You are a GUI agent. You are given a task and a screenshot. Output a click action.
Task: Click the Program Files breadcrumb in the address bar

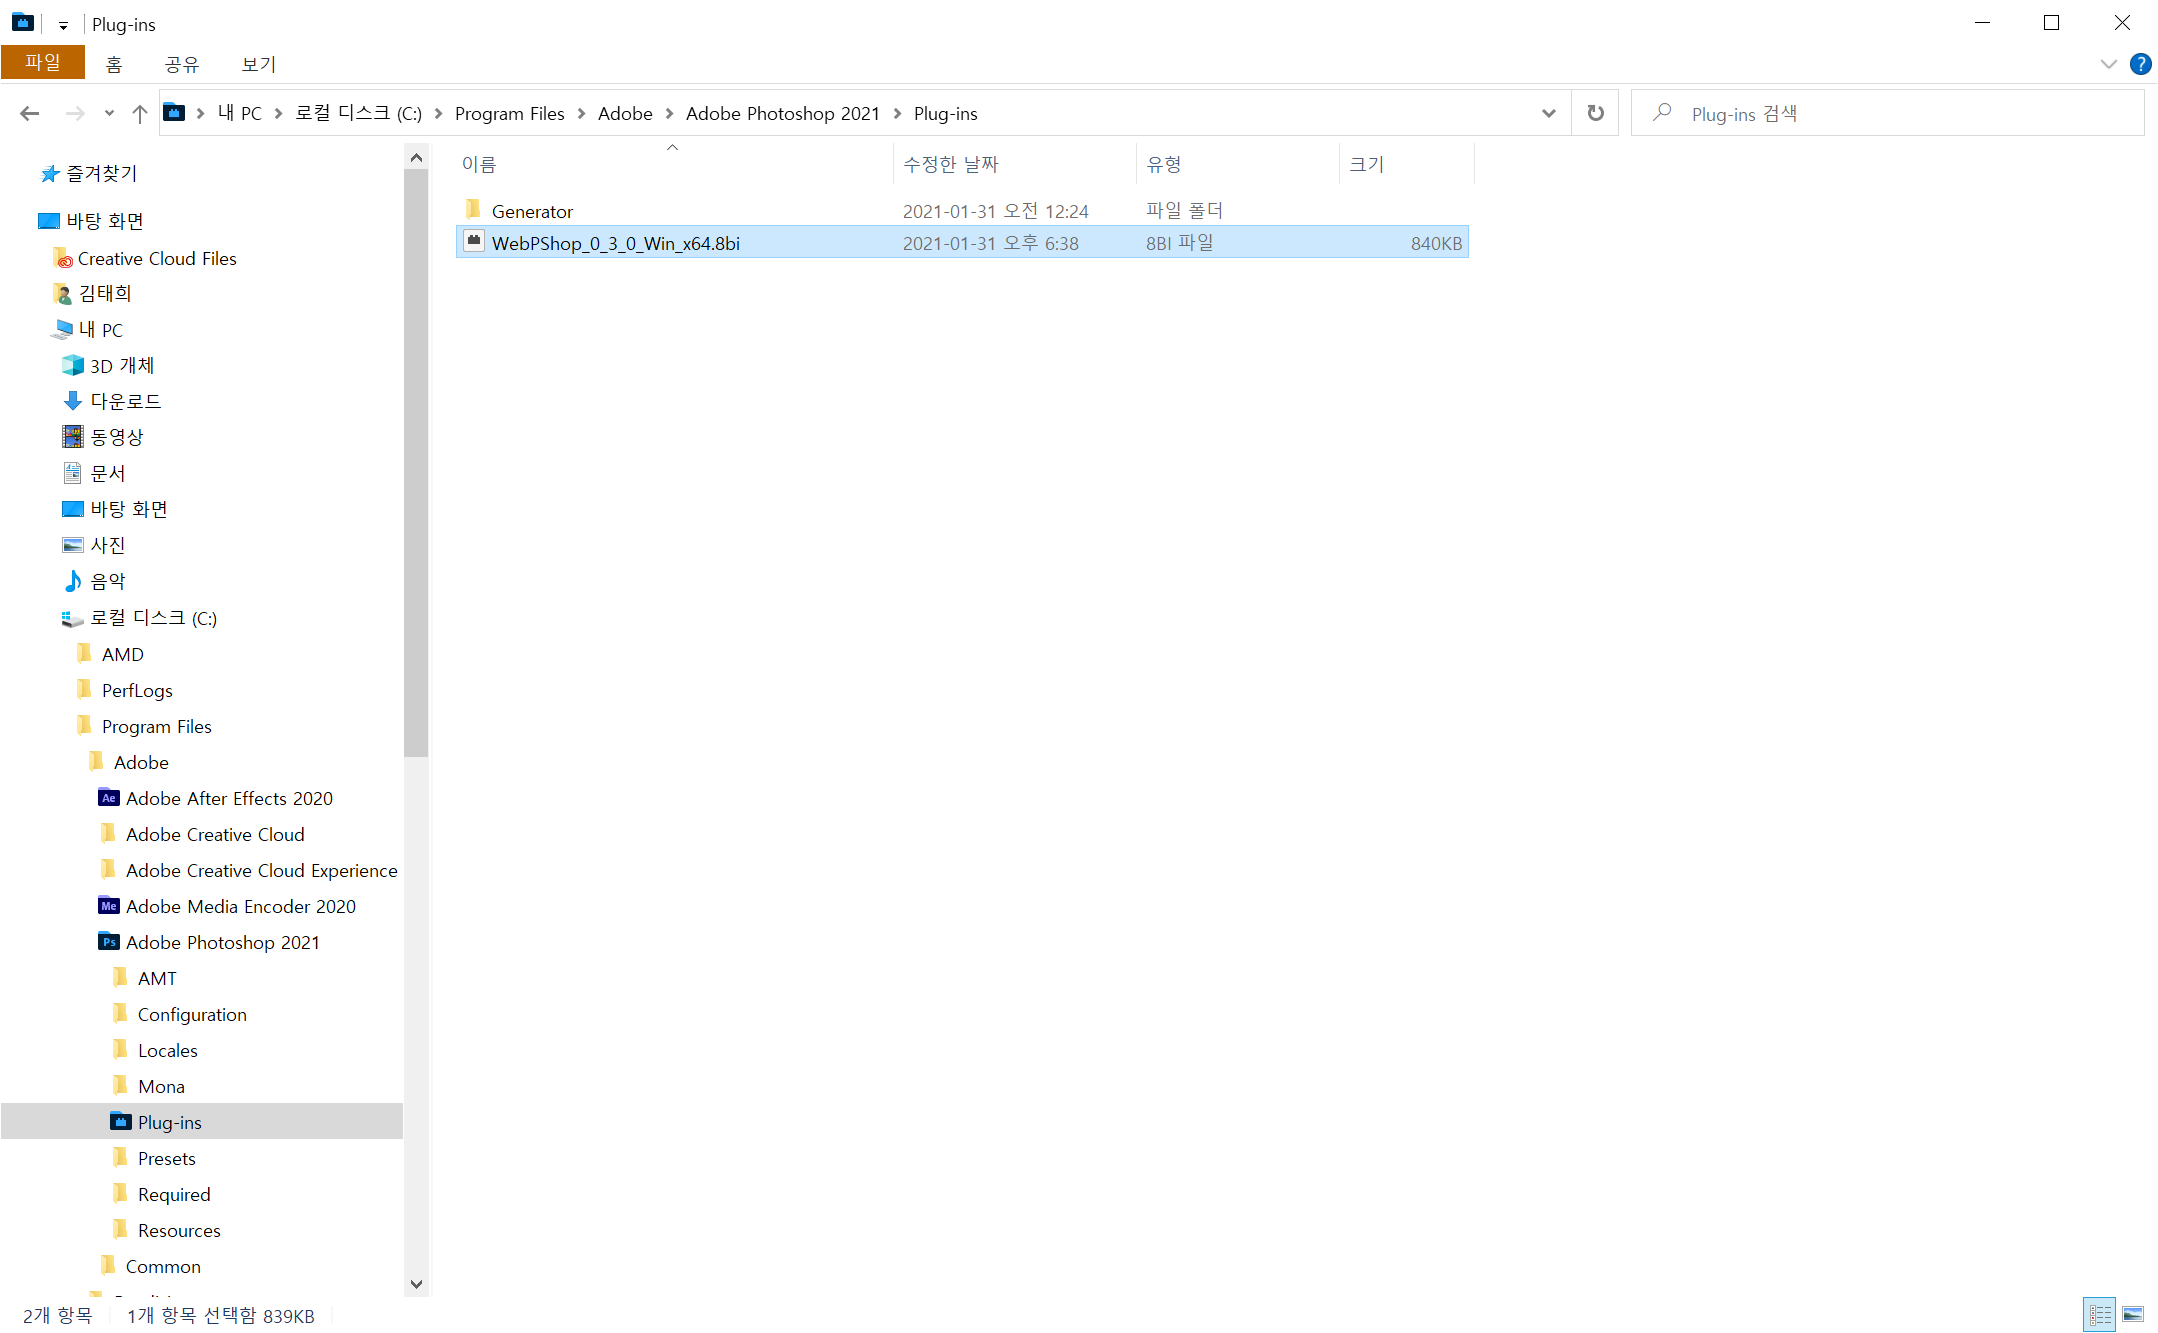coord(509,114)
